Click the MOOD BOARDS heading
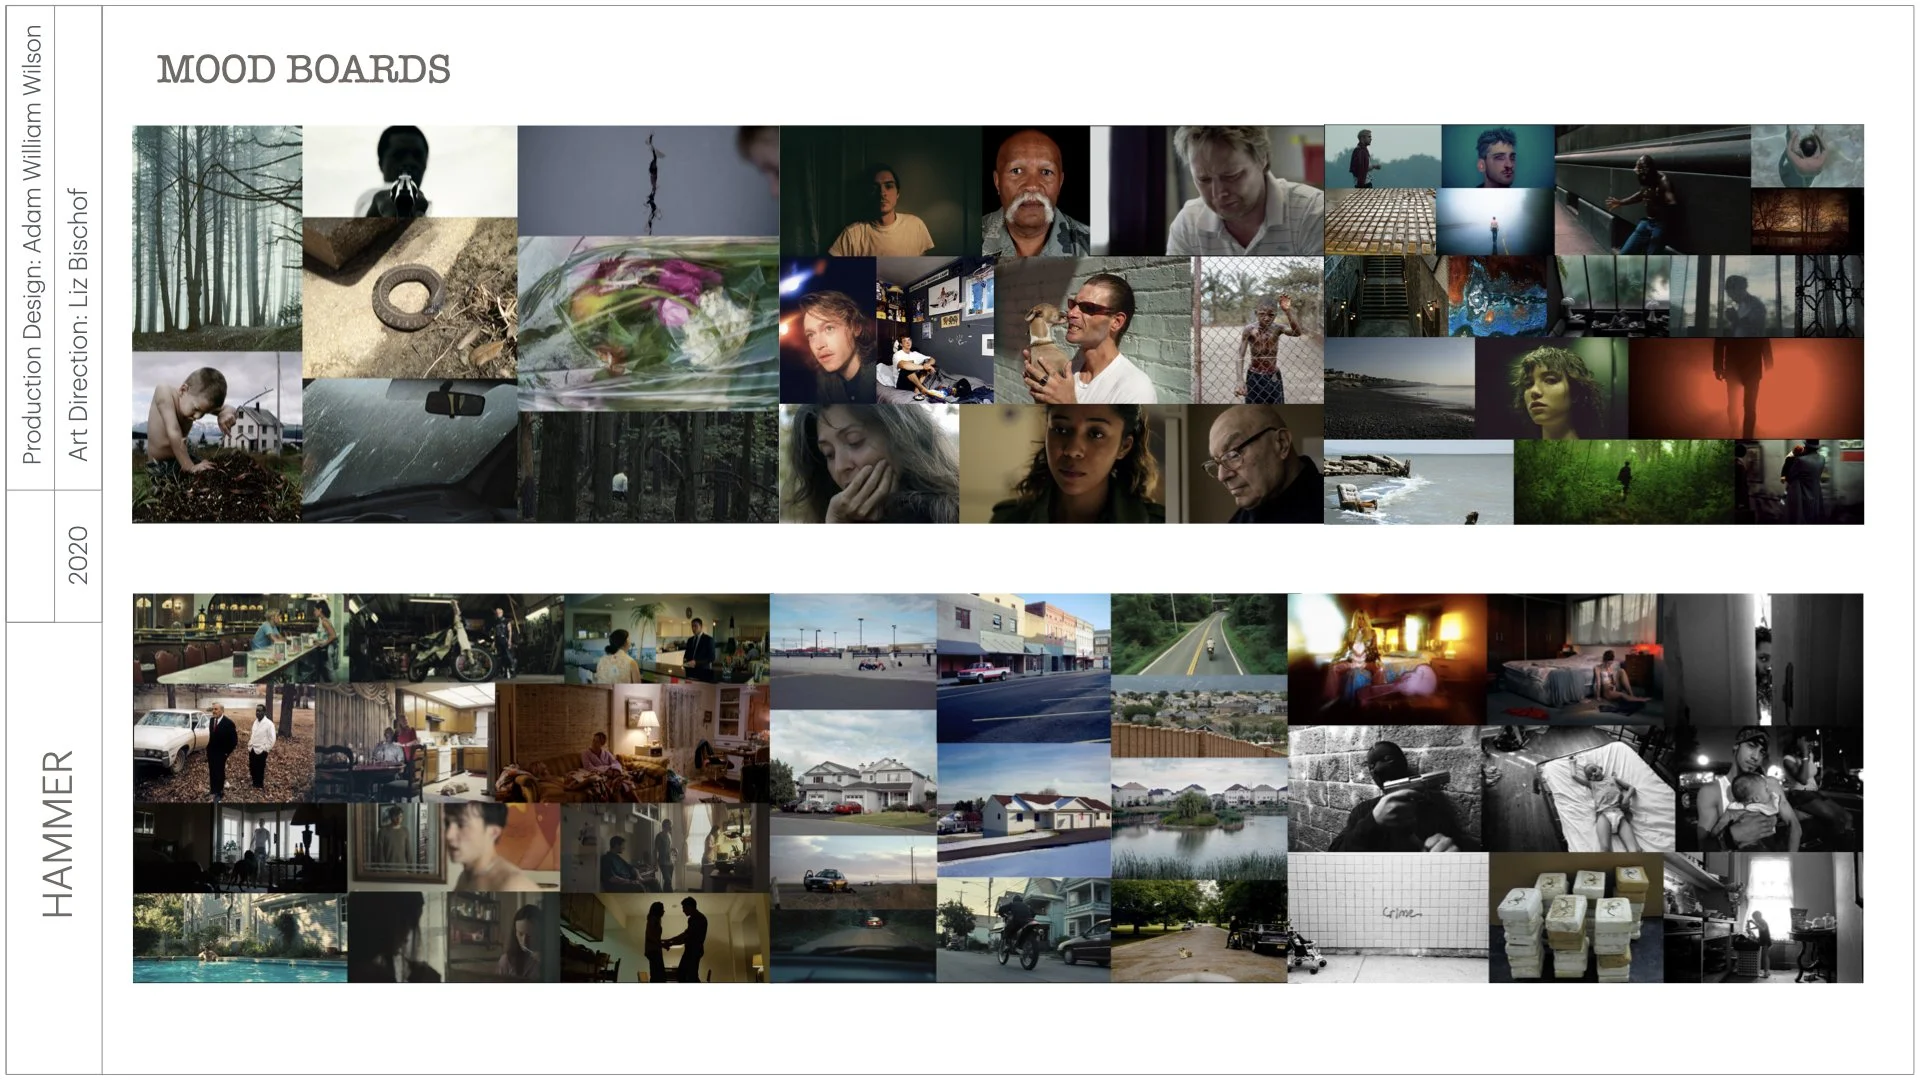 pyautogui.click(x=304, y=69)
